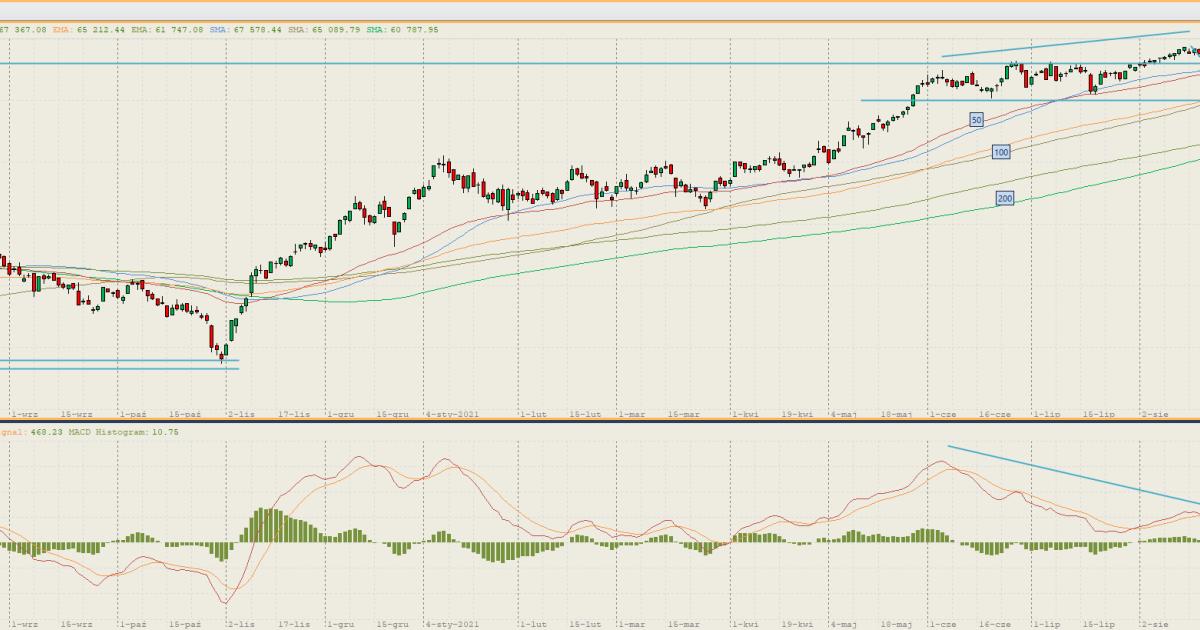This screenshot has height=630, width=1200.
Task: Click the 100 moving average label badge
Action: 1001,152
